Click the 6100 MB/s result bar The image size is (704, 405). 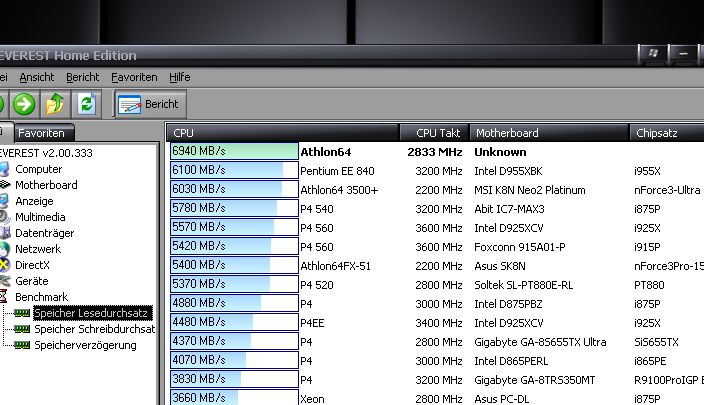point(234,171)
